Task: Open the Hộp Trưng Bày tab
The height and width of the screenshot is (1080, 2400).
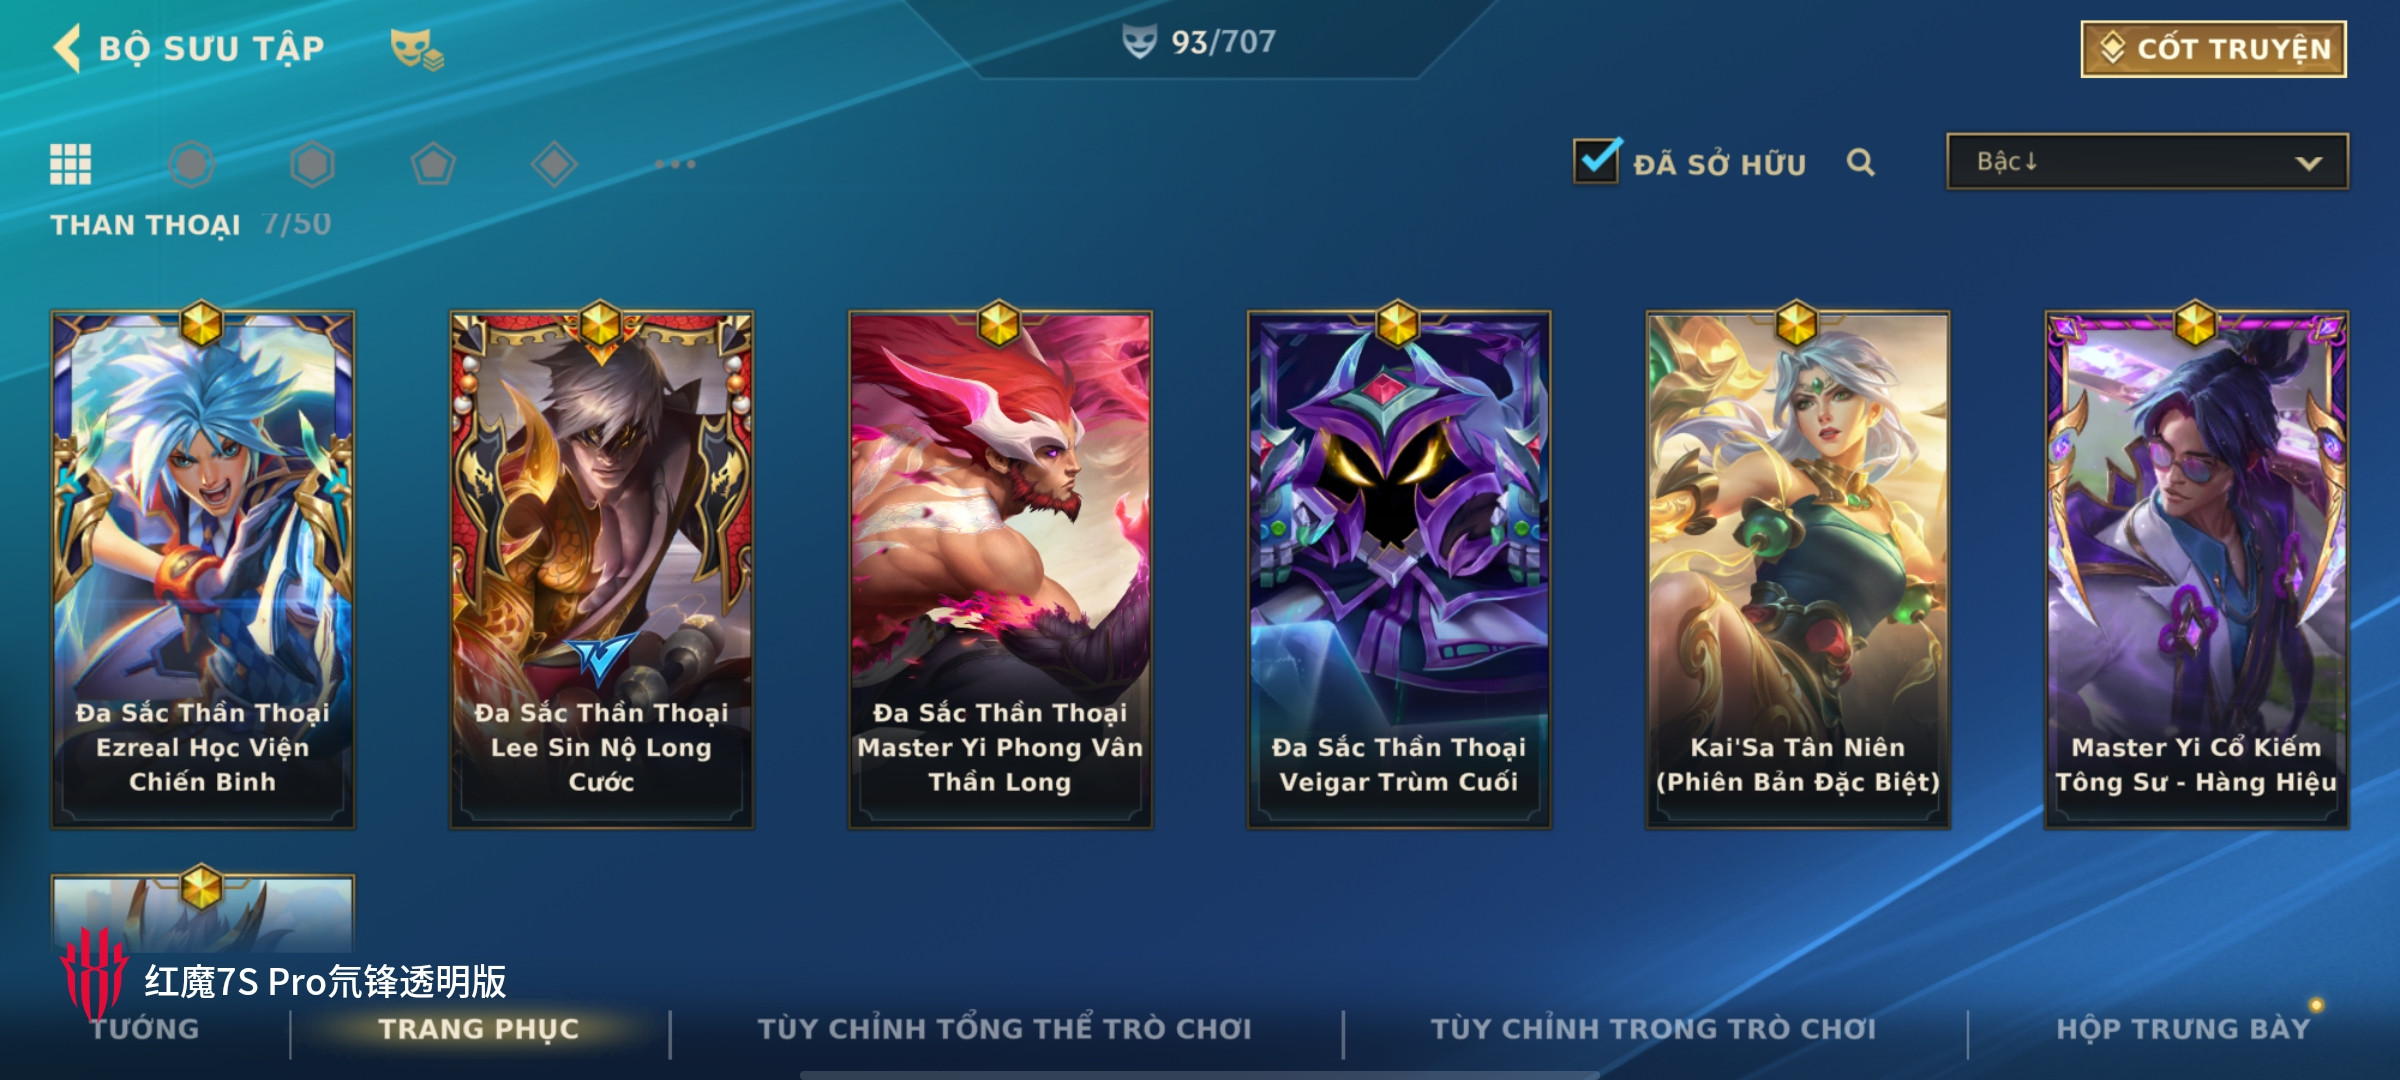Action: coord(2183,1029)
